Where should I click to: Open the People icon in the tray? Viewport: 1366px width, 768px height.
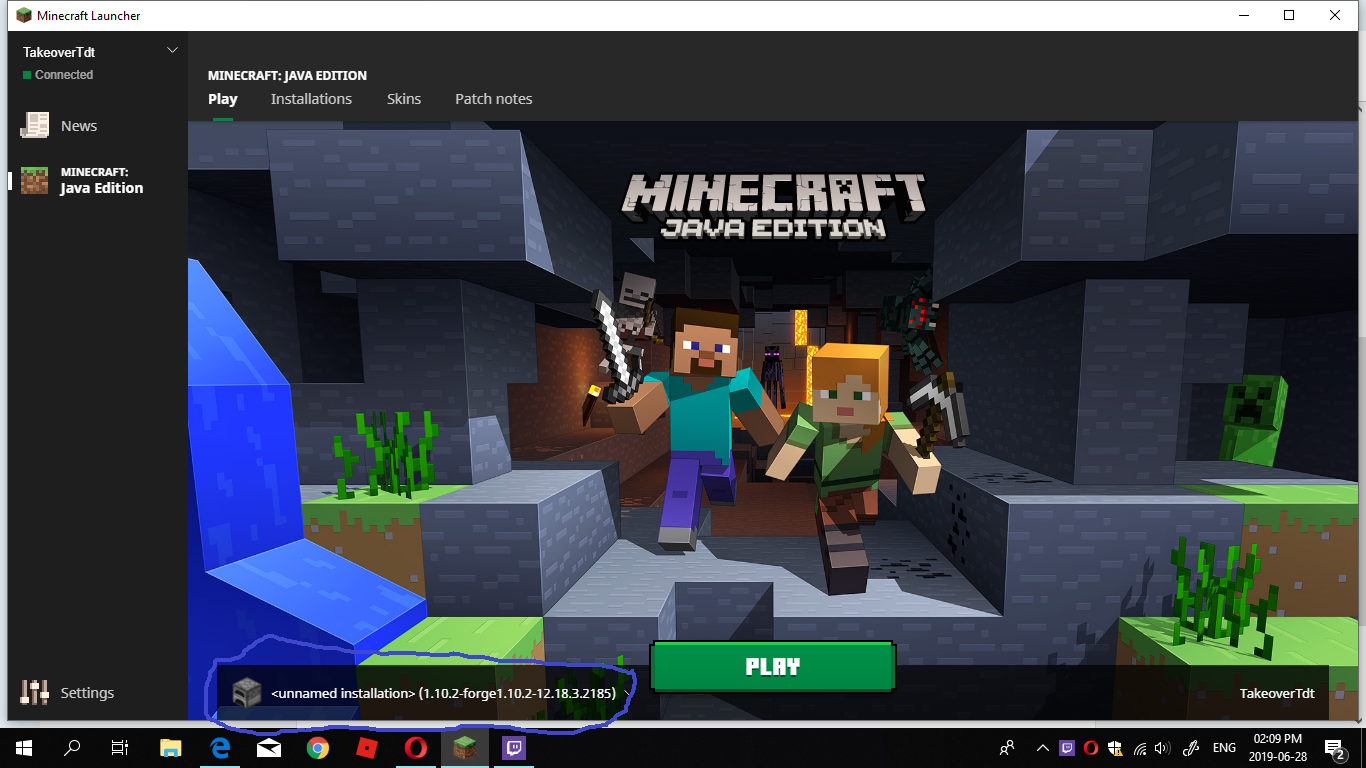(x=1007, y=748)
